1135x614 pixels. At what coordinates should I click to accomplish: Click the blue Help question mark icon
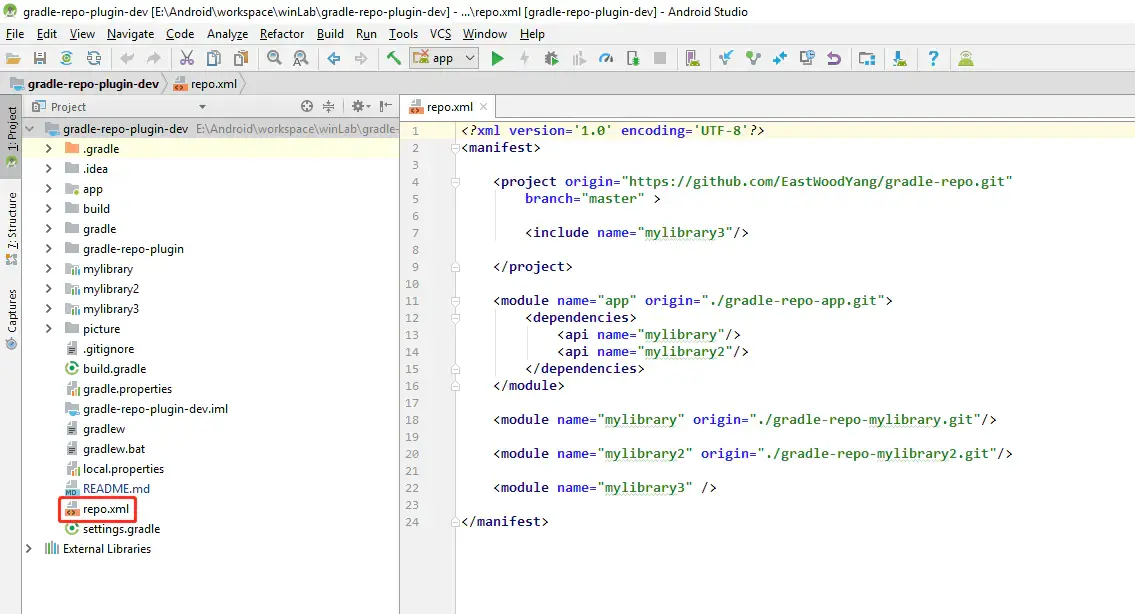tap(933, 59)
